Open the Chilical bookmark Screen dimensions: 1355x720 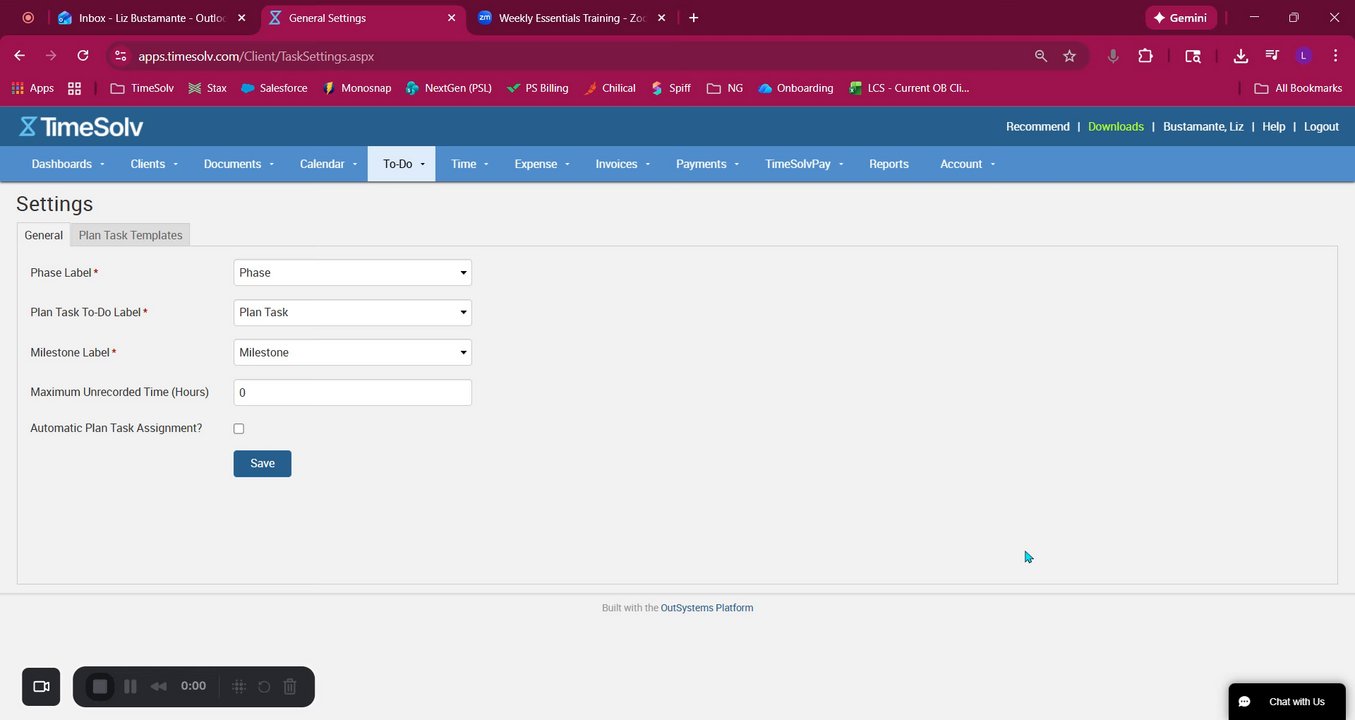(x=610, y=88)
